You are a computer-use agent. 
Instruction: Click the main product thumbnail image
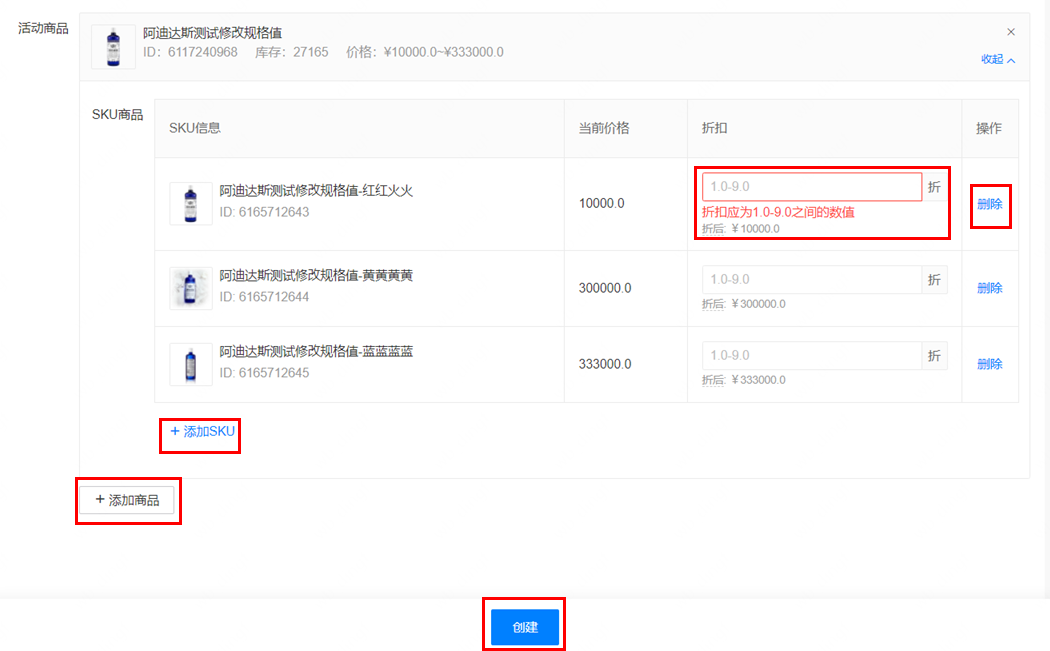tap(113, 47)
